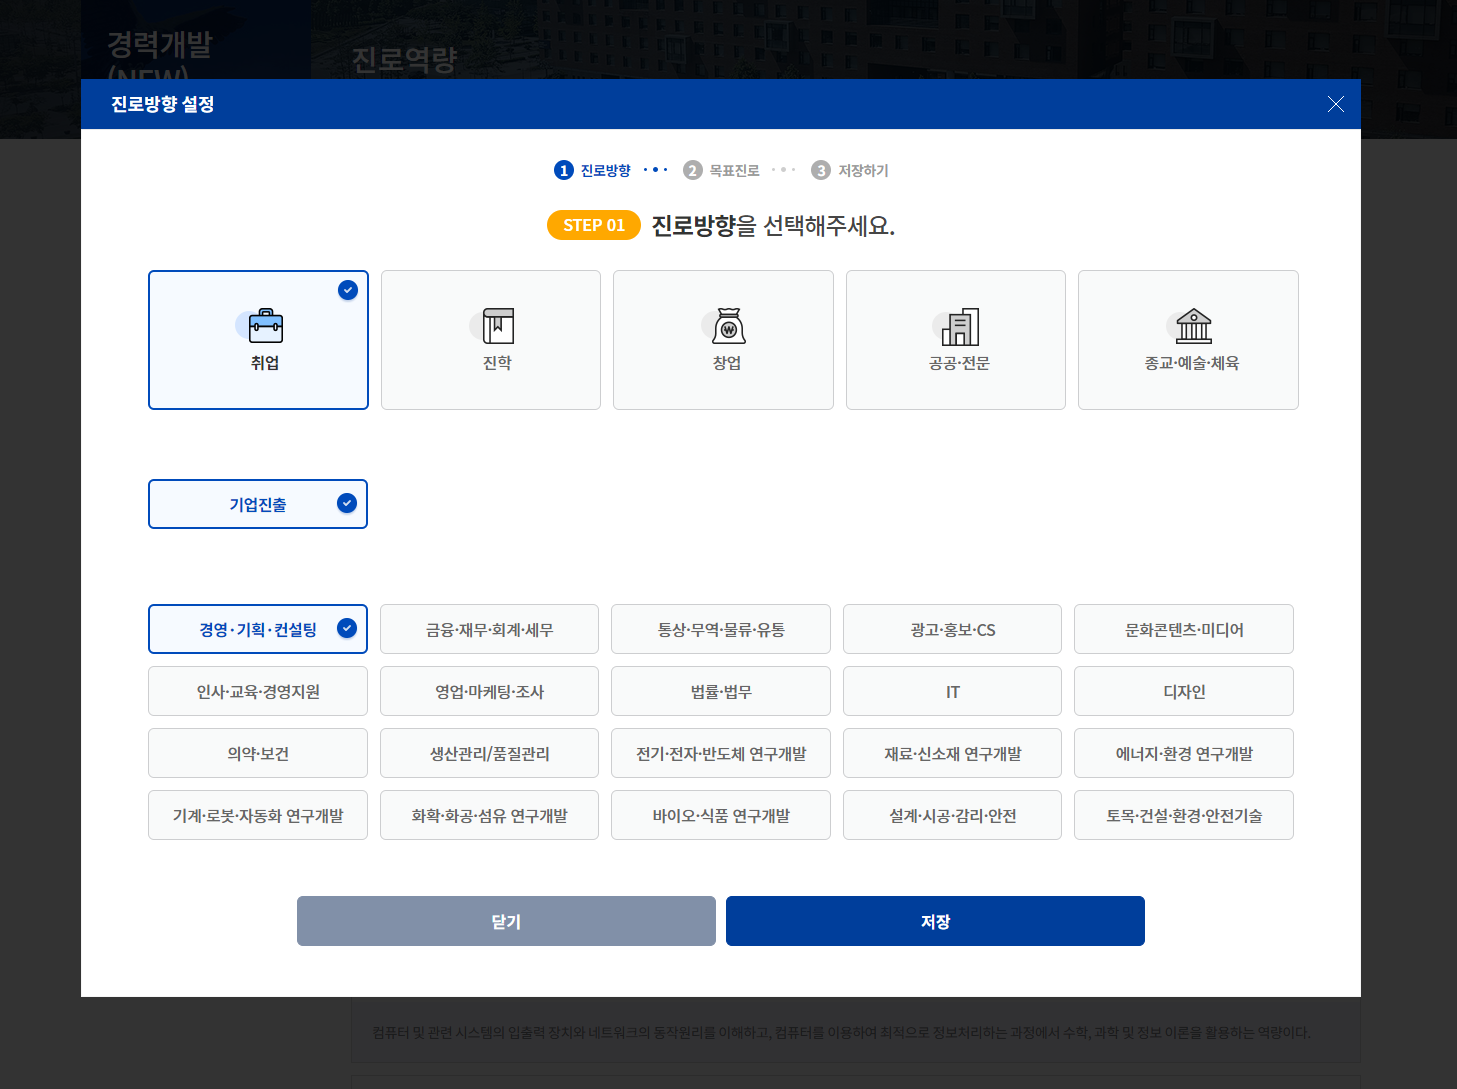Image resolution: width=1457 pixels, height=1089 pixels.
Task: Click the STEP 01 badge
Action: click(x=593, y=225)
